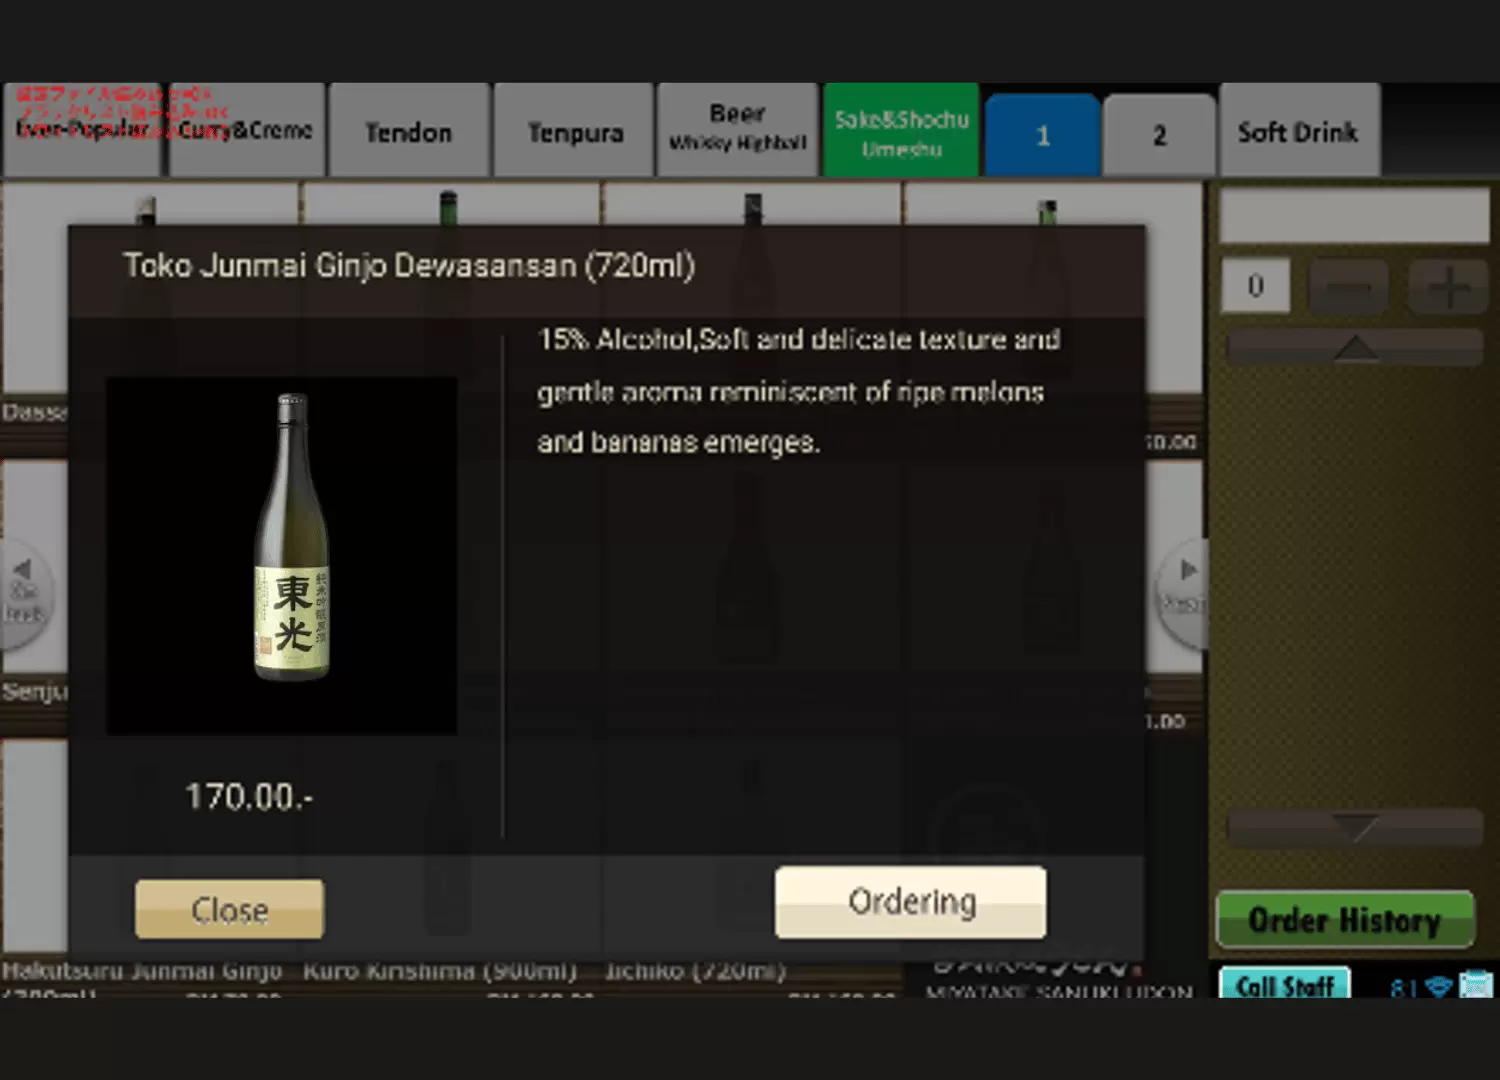
Task: Select the Sake&Shochu Umeshu tab
Action: [901, 131]
